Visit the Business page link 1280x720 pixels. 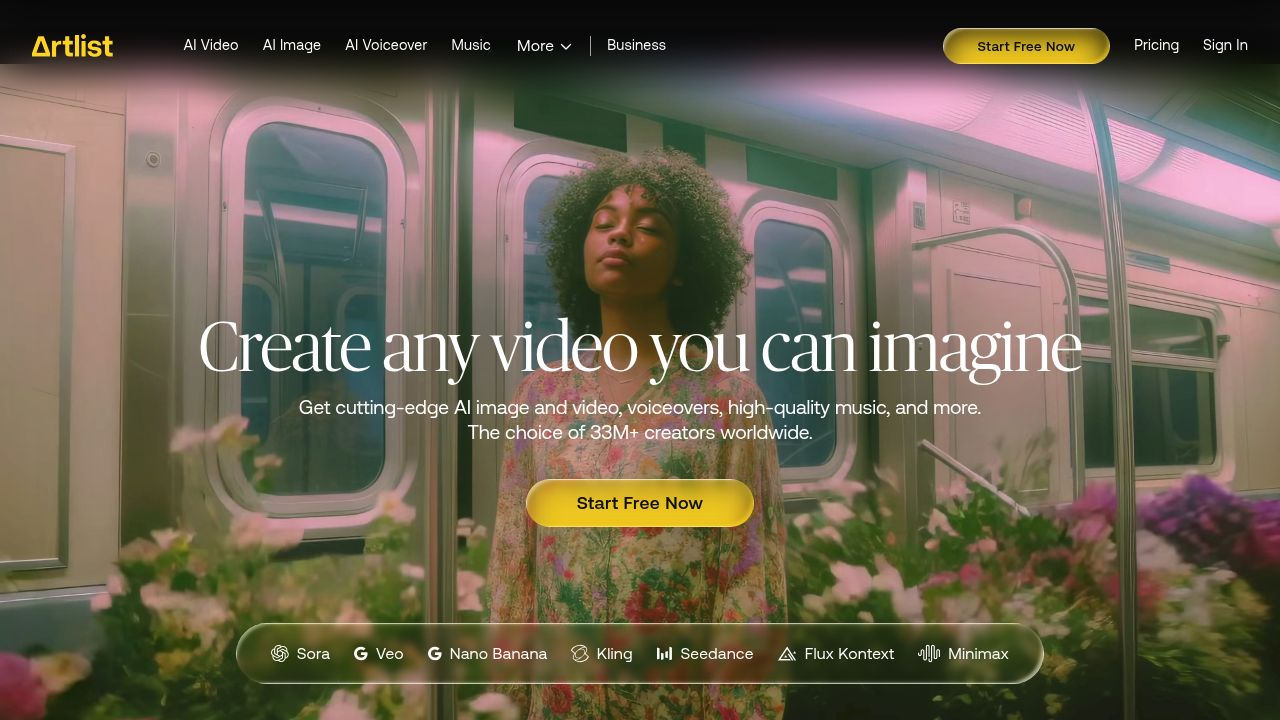[x=636, y=45]
